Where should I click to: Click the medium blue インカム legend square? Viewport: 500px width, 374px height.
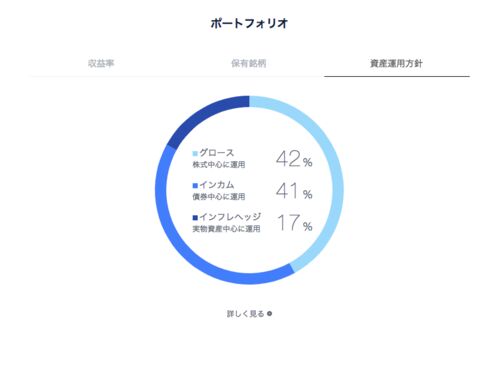tap(195, 186)
